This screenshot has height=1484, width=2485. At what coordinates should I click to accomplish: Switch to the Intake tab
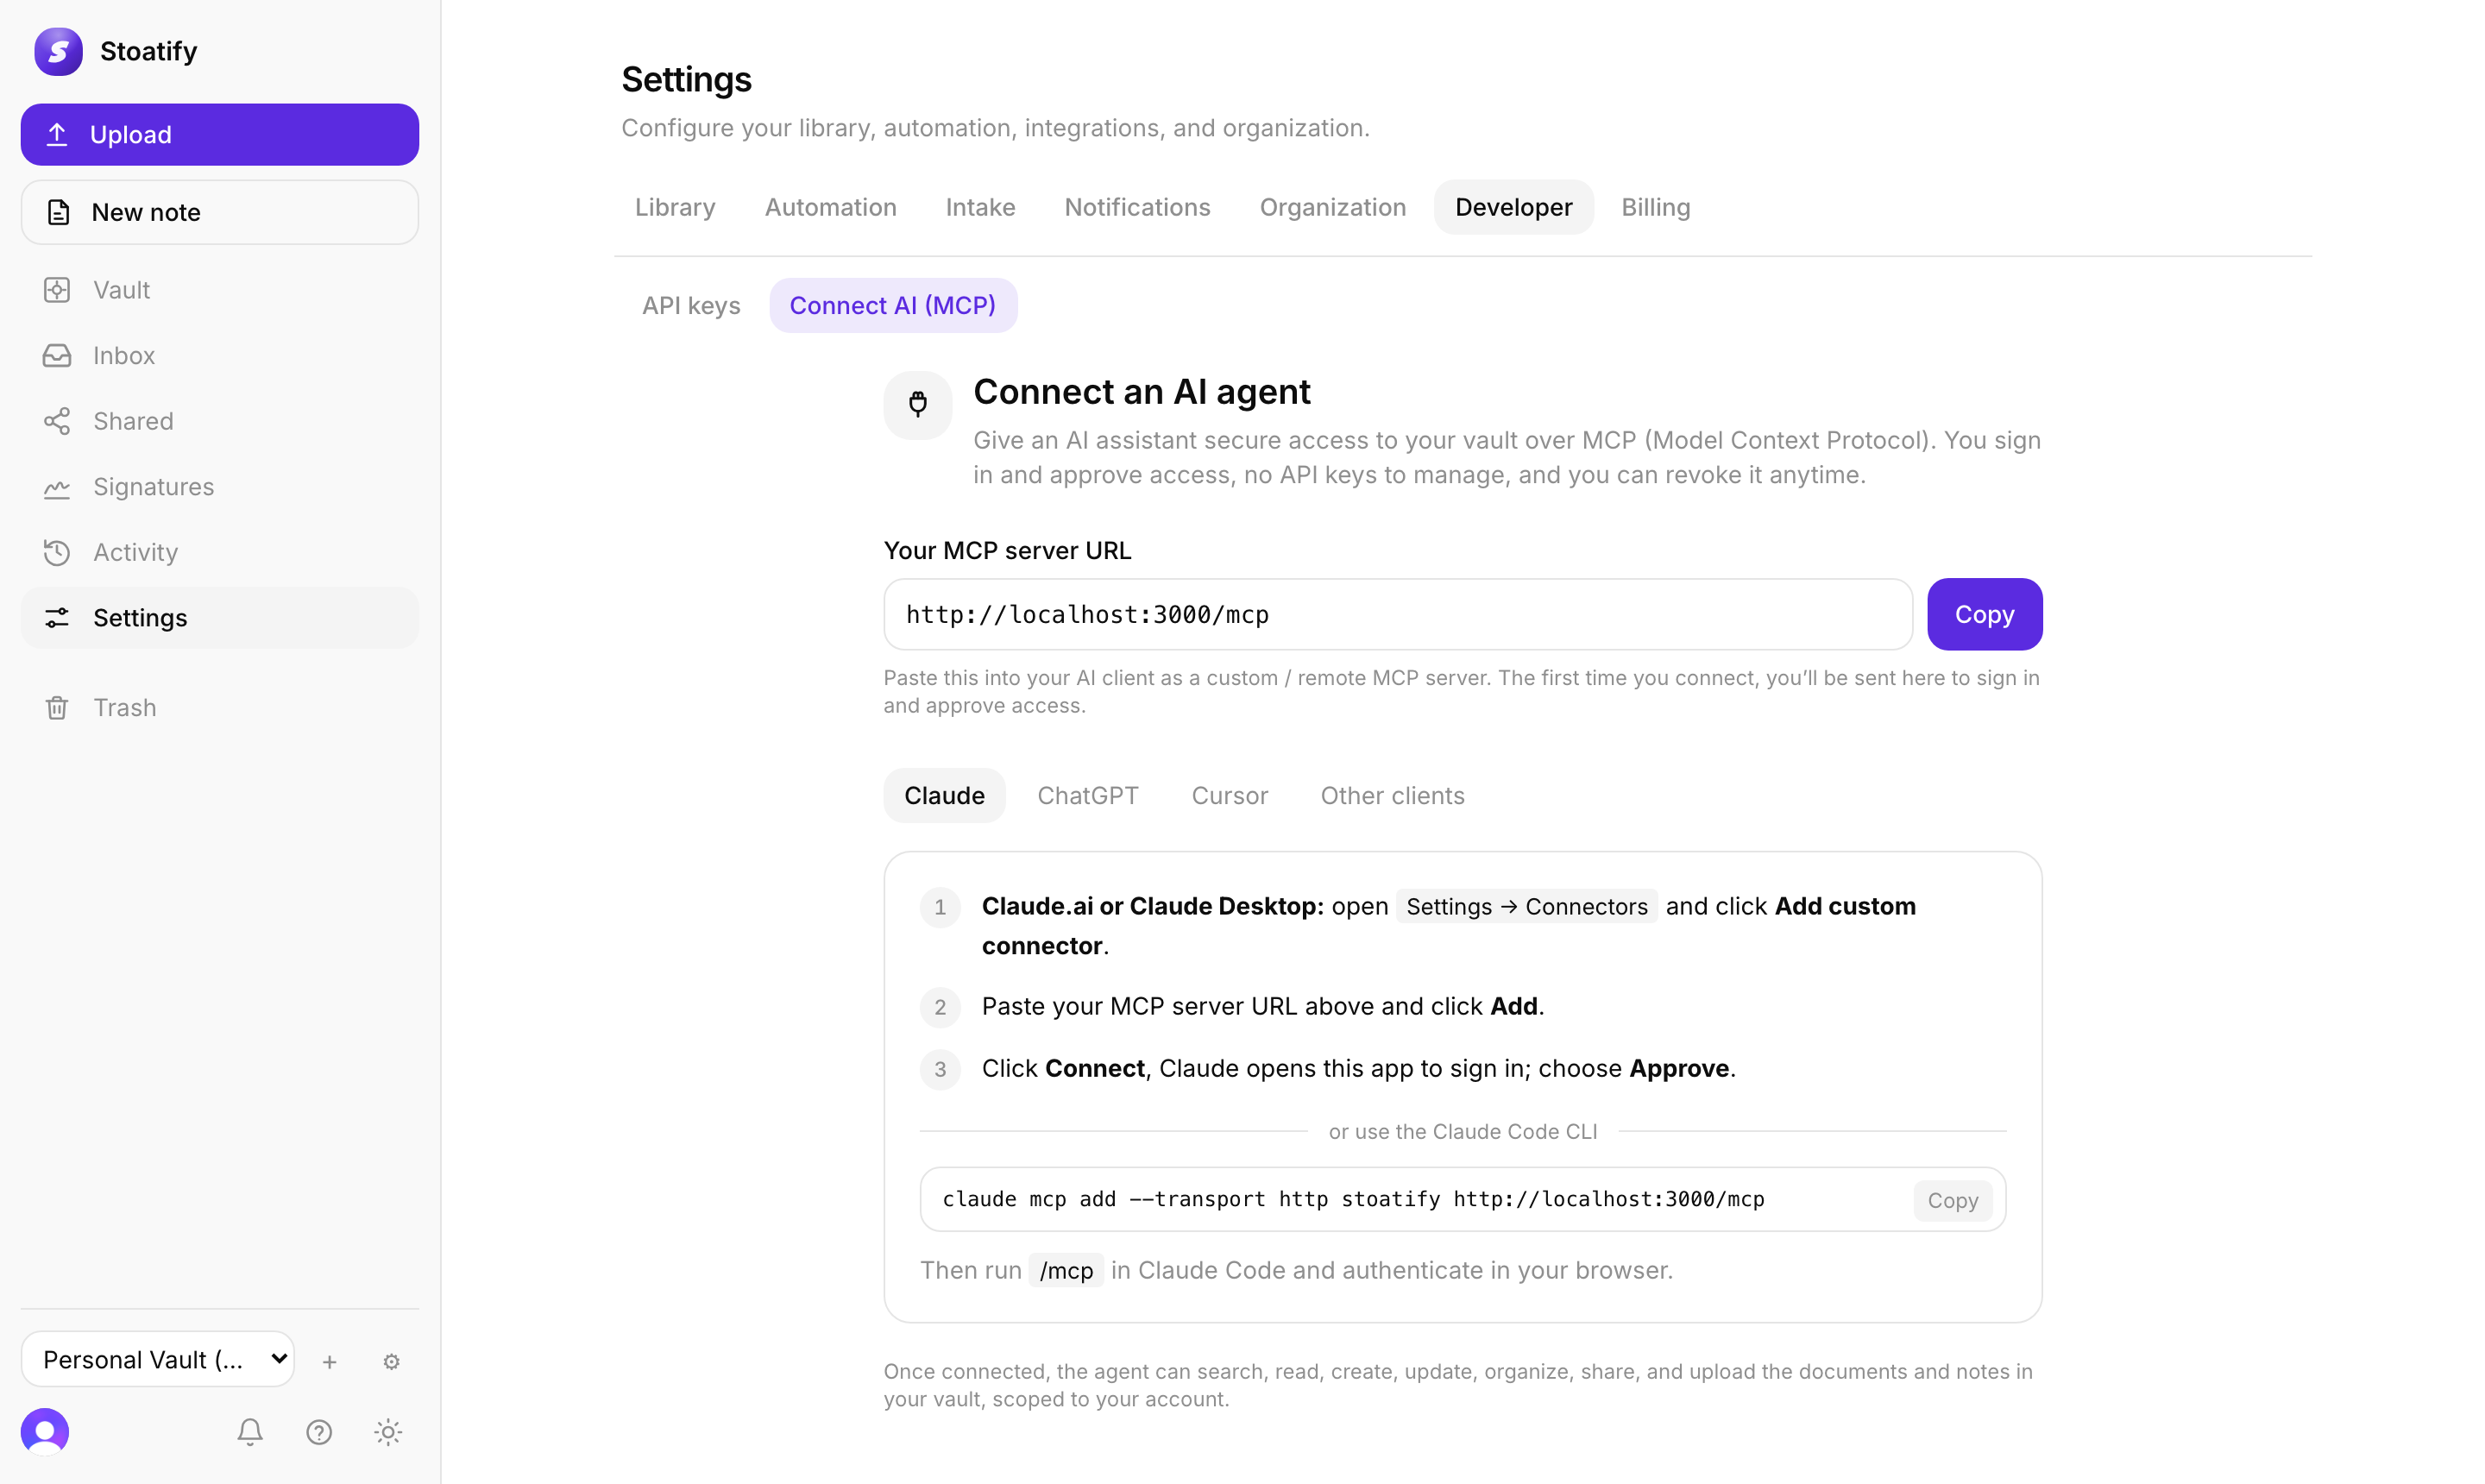tap(980, 207)
